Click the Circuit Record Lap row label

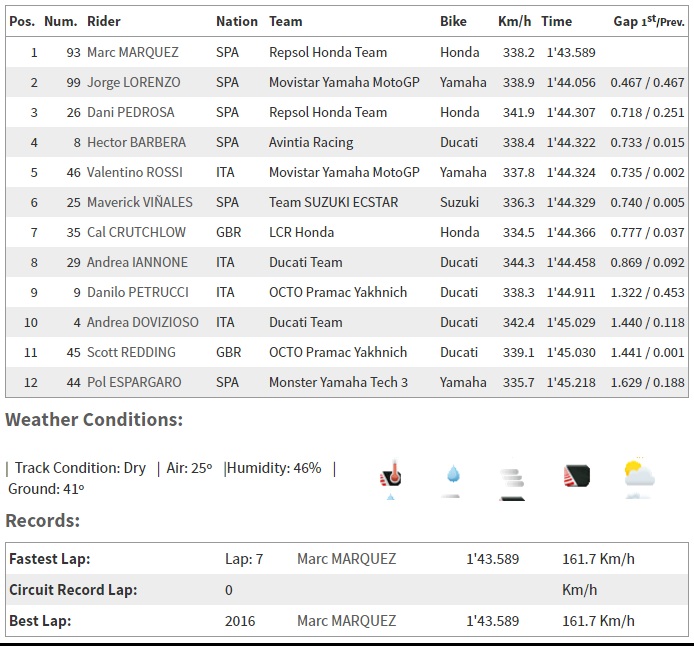click(x=73, y=590)
